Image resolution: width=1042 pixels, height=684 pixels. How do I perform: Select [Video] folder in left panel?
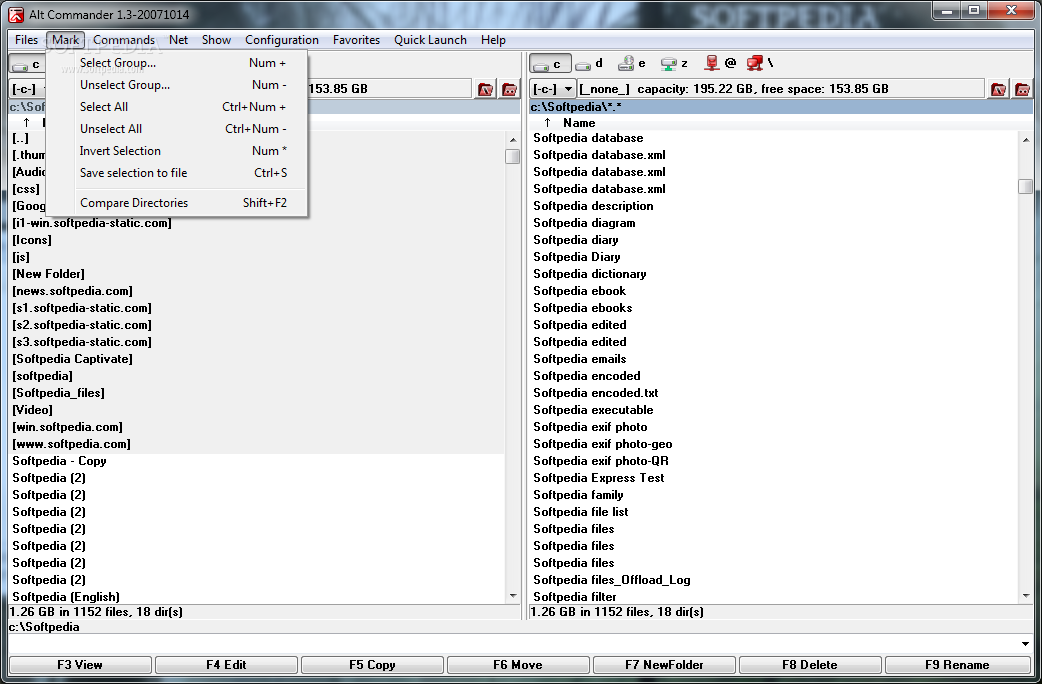(x=33, y=410)
